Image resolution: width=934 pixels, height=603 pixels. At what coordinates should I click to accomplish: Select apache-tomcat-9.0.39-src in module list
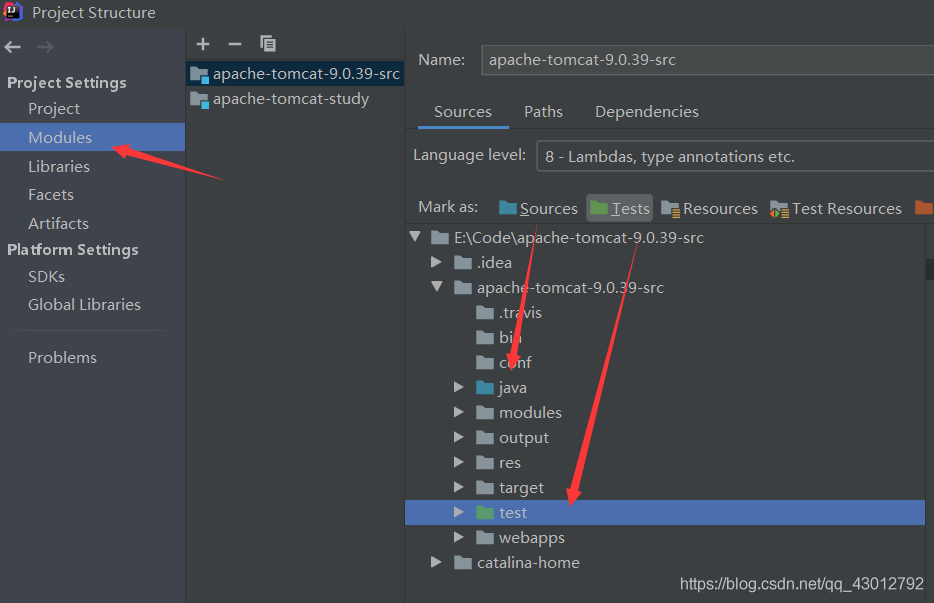(295, 74)
